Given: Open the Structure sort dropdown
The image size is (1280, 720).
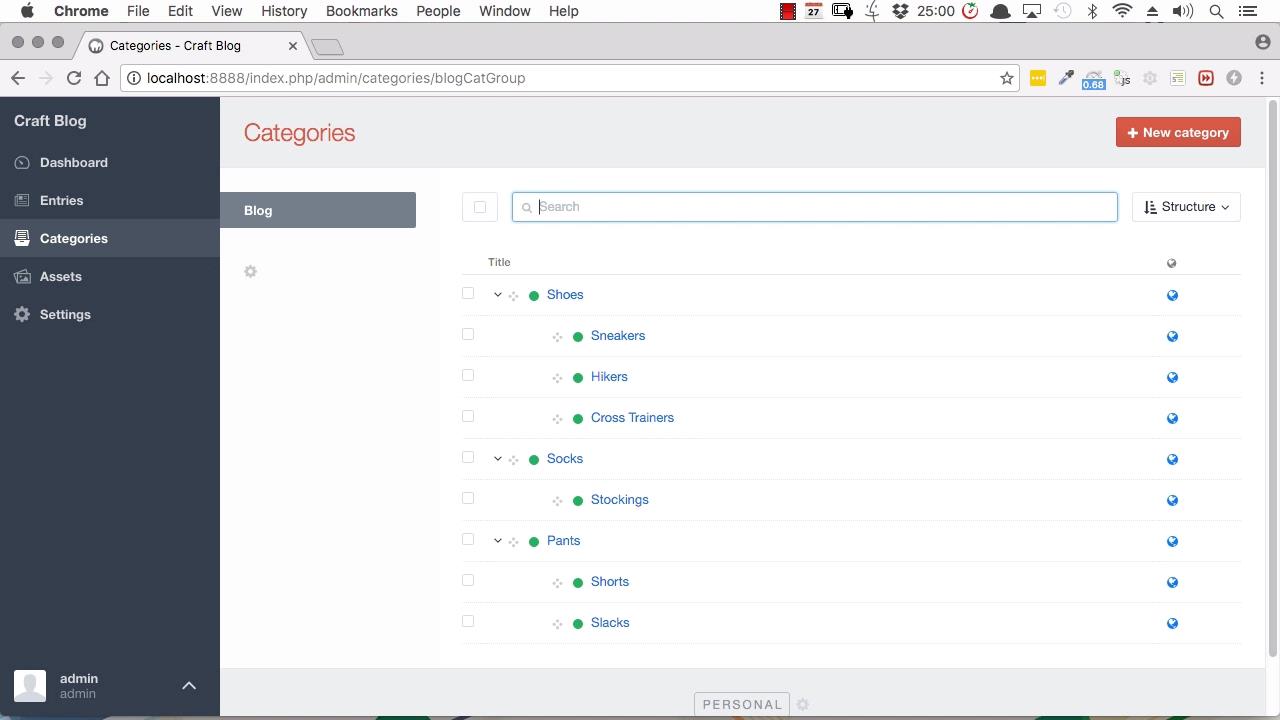Looking at the screenshot, I should (1186, 207).
